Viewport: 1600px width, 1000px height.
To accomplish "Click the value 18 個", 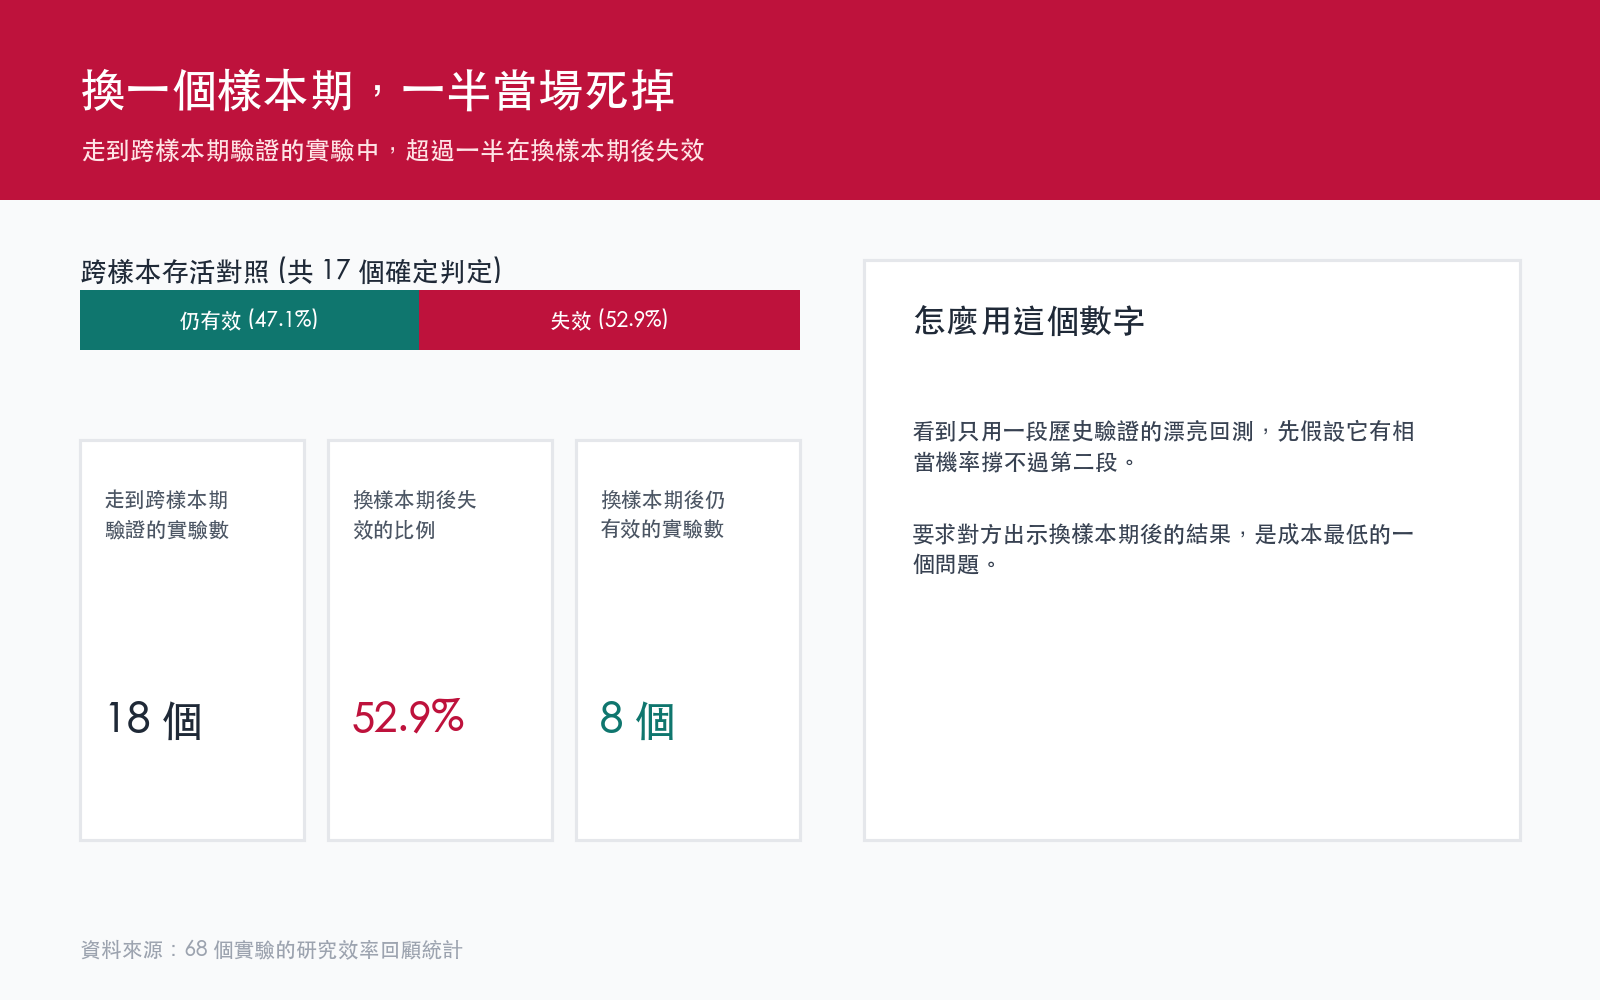I will tap(154, 719).
